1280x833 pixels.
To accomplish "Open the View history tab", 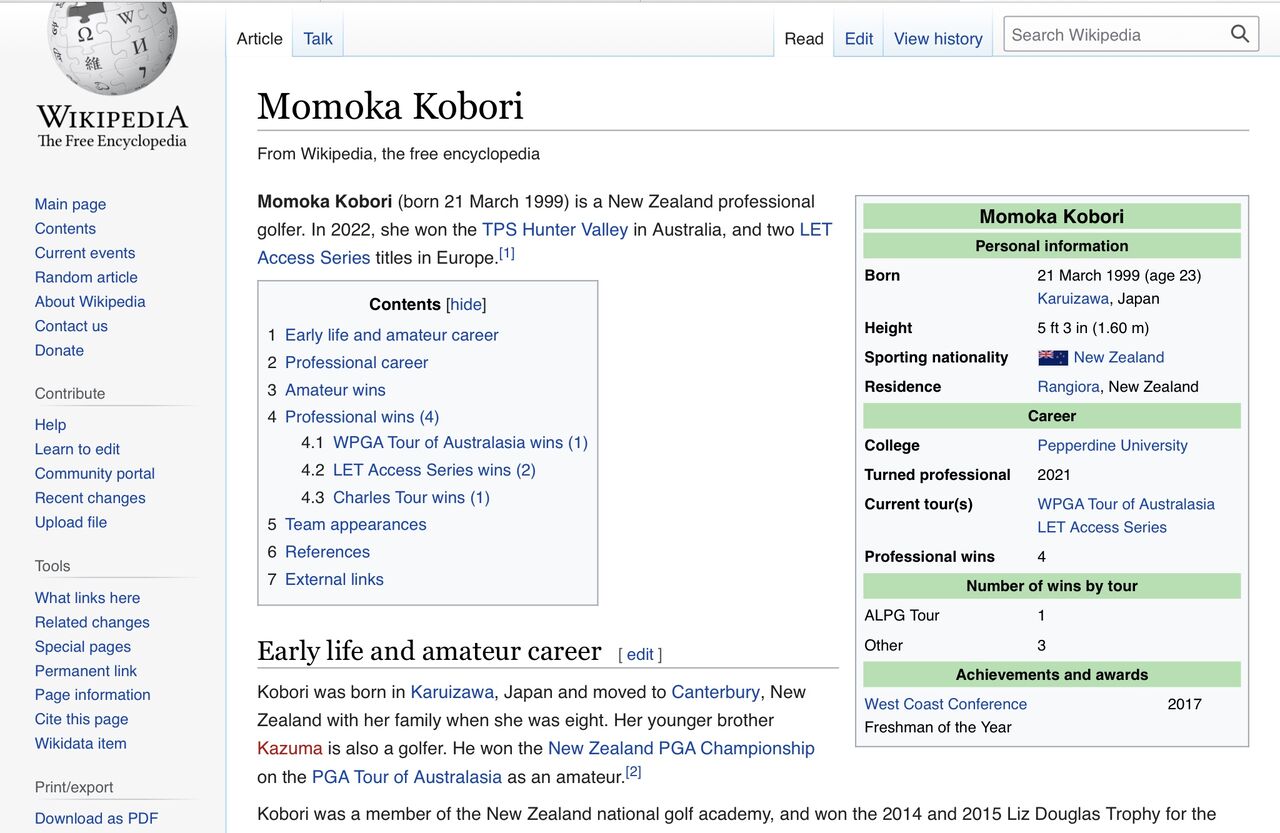I will pyautogui.click(x=938, y=38).
